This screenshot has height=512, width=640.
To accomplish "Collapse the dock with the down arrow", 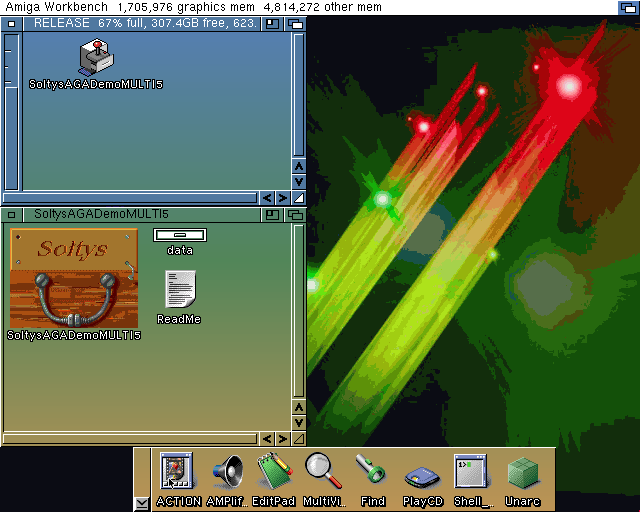I will pyautogui.click(x=142, y=503).
